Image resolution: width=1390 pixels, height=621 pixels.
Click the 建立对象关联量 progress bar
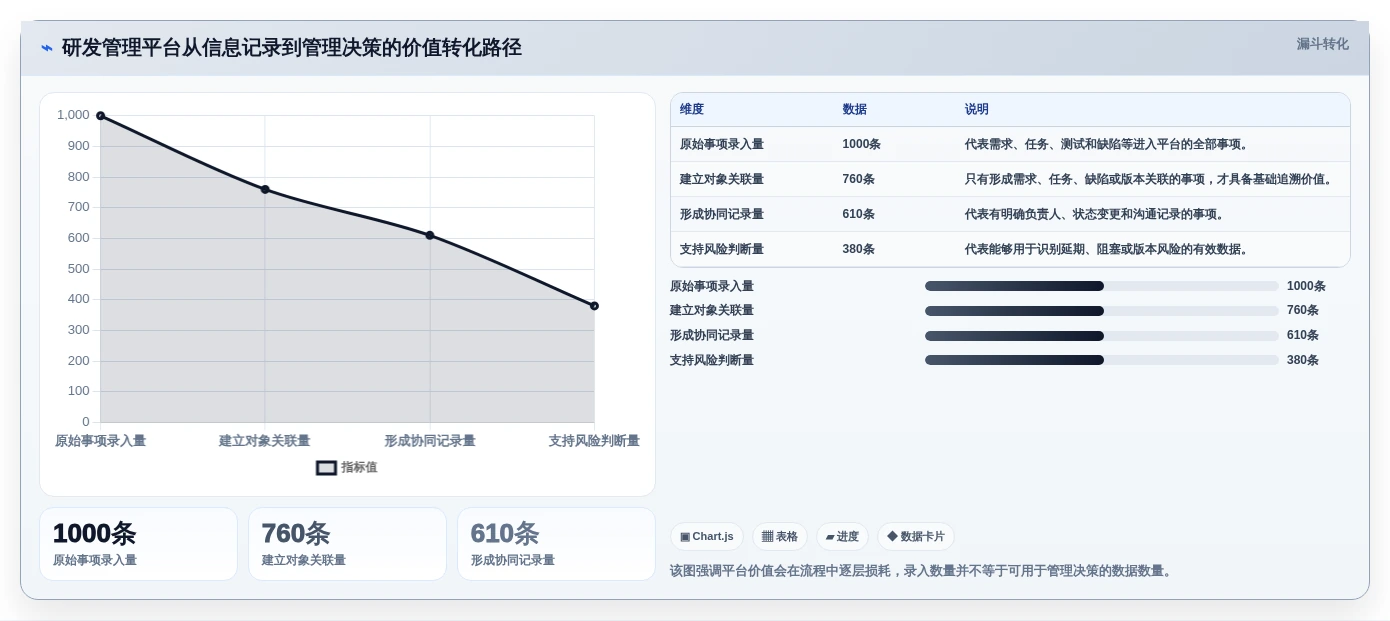coord(1102,311)
